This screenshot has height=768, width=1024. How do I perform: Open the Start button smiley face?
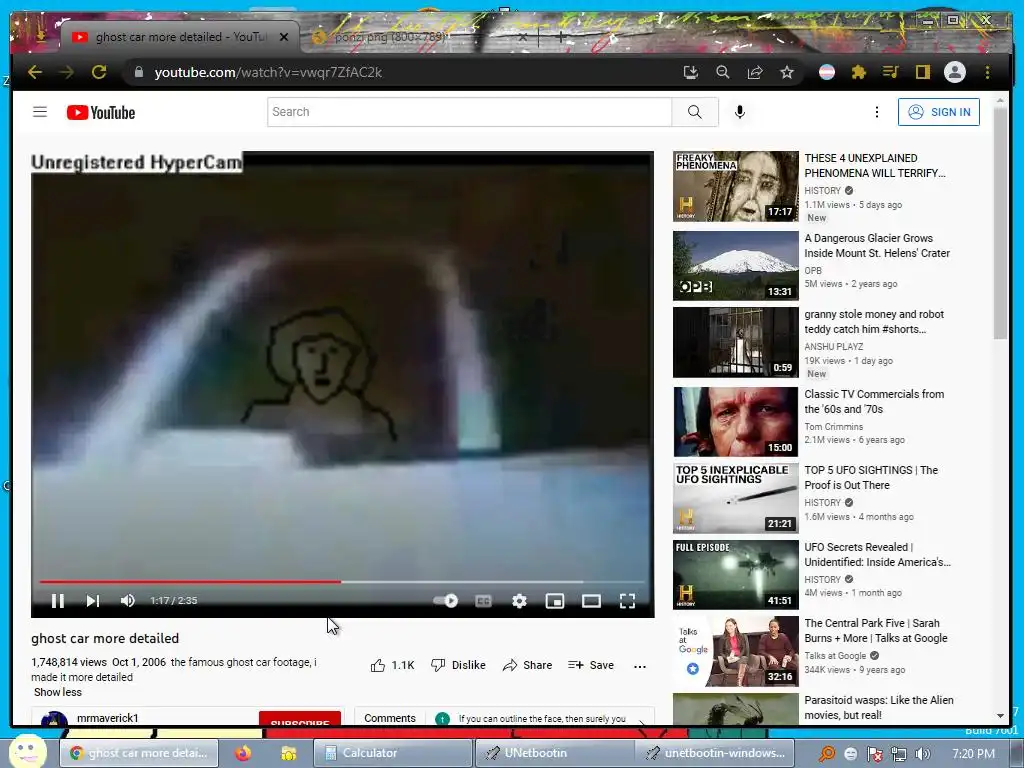[x=27, y=751]
